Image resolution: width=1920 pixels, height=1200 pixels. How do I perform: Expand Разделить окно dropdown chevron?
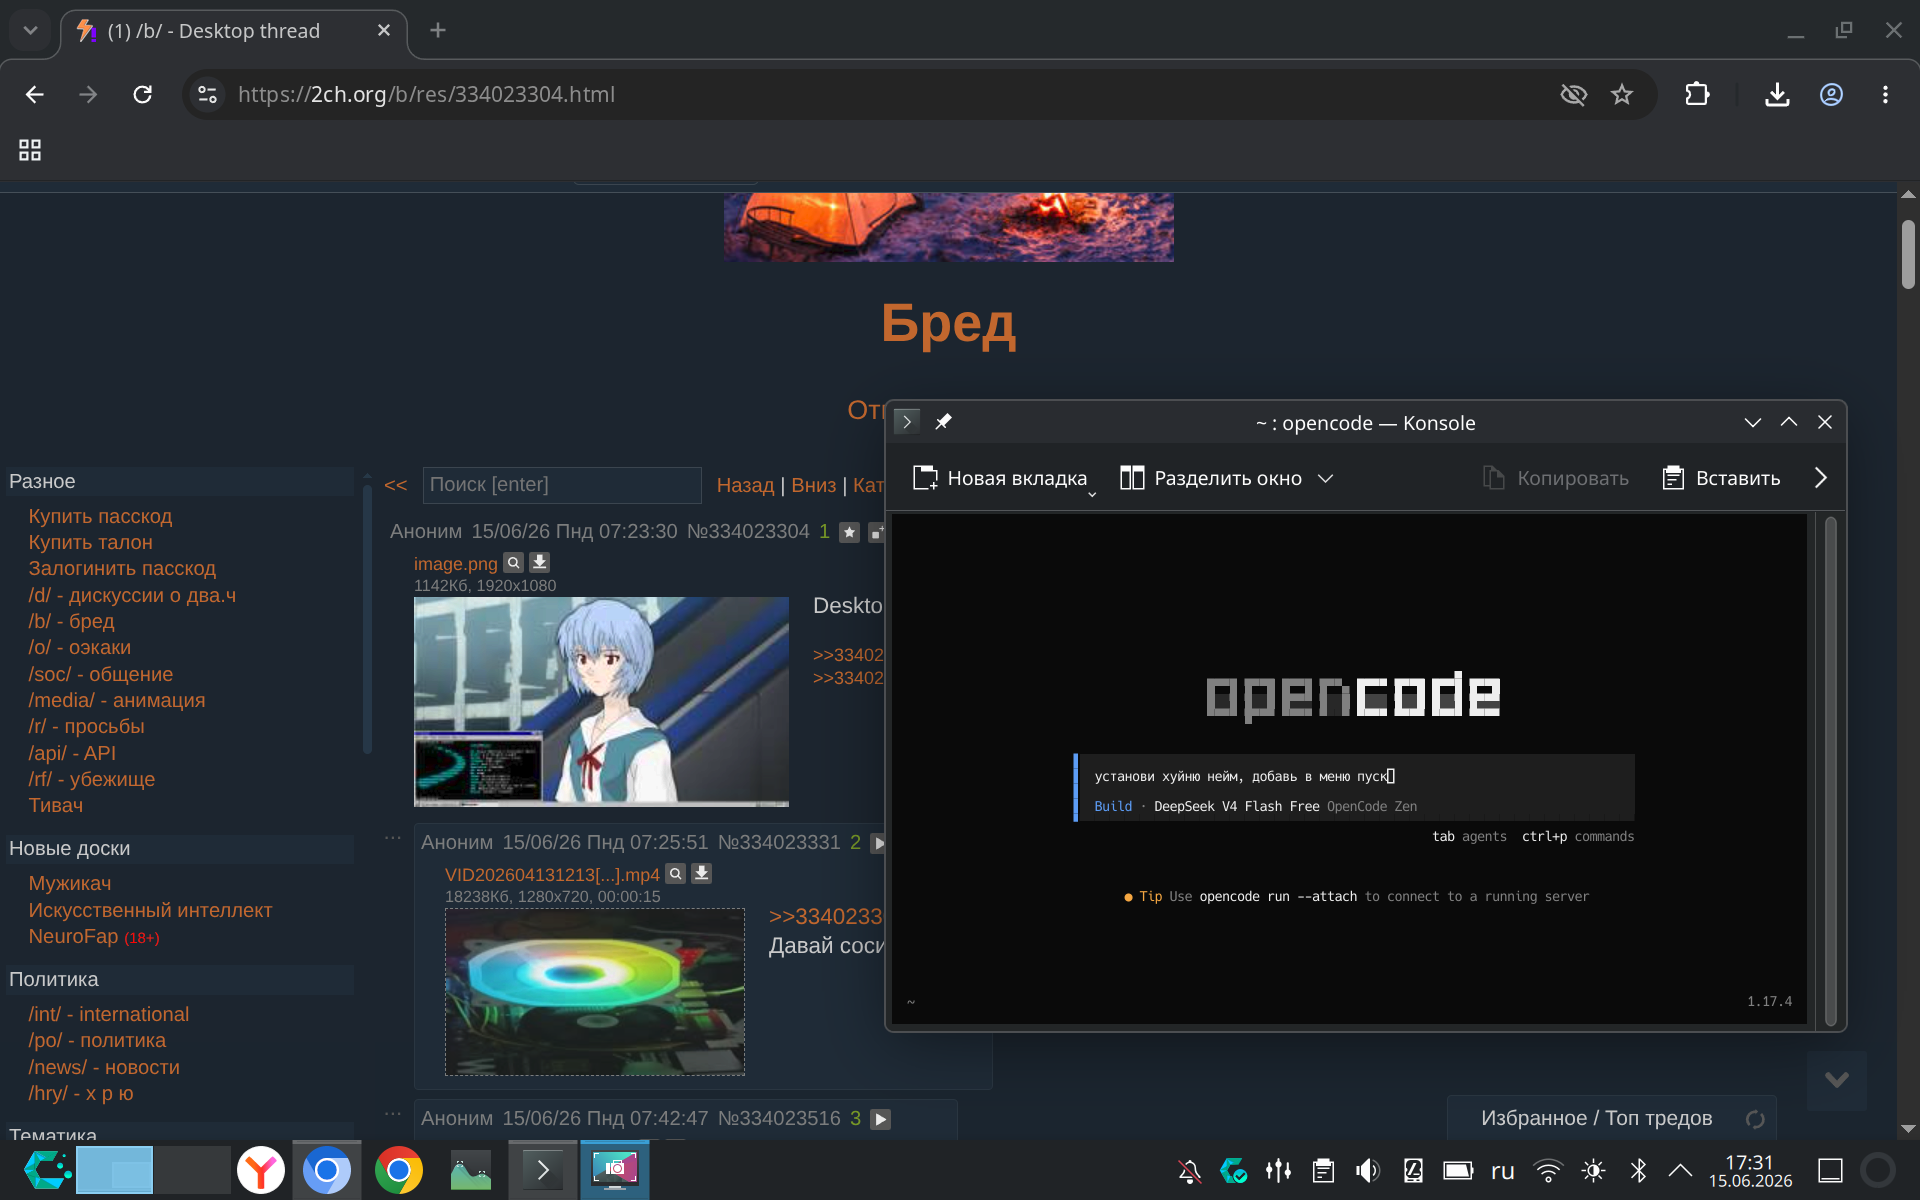(1326, 478)
